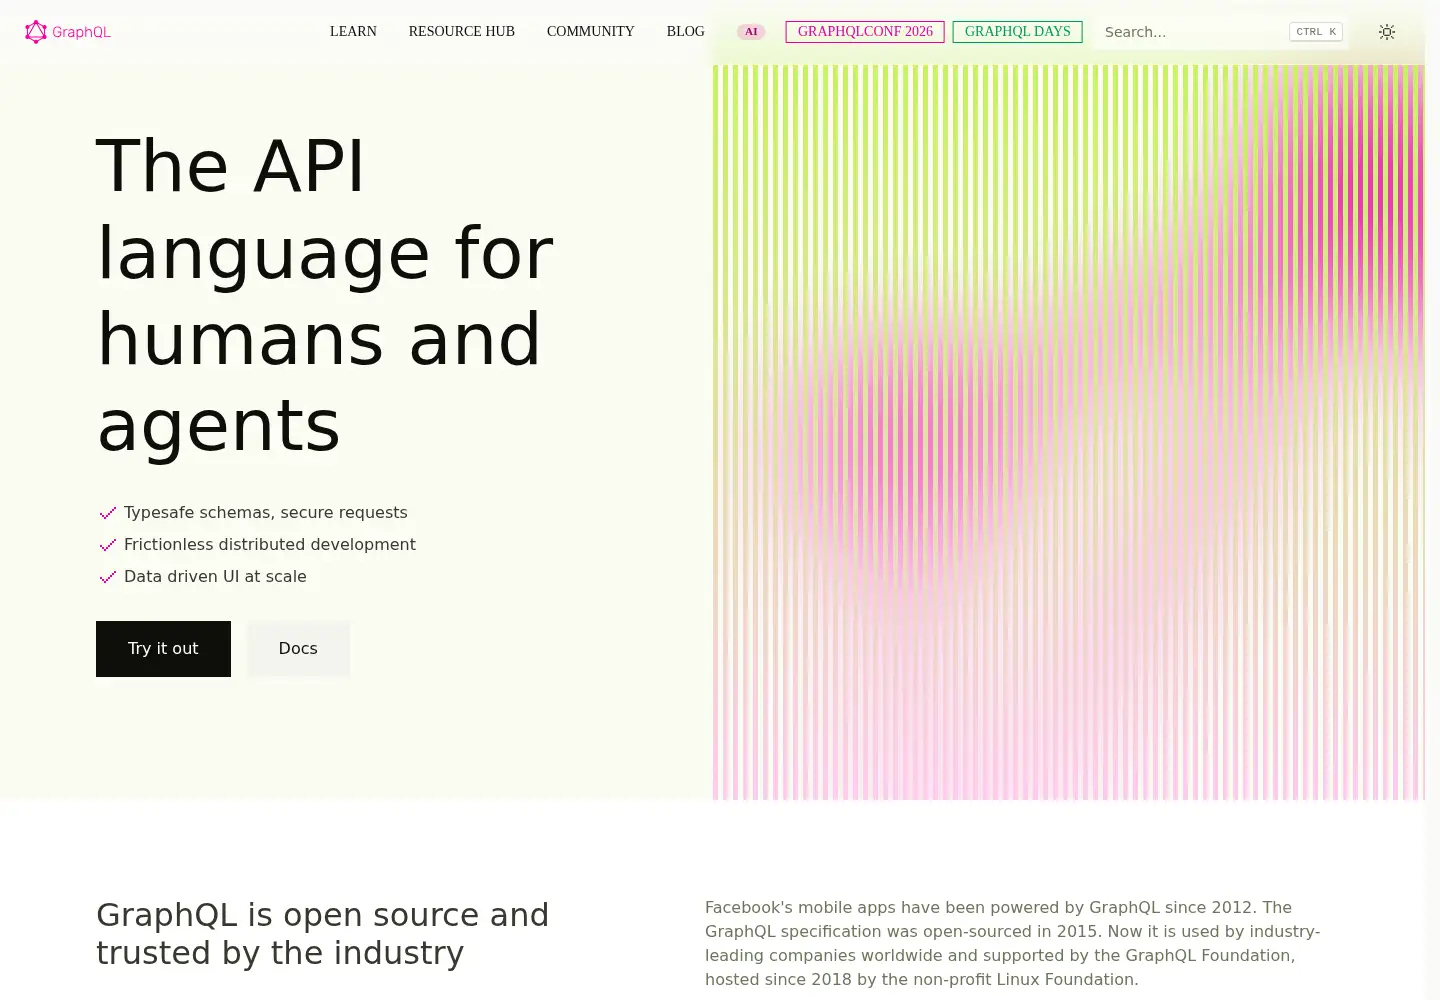
Task: Open the Resource Hub menu
Action: tap(461, 32)
